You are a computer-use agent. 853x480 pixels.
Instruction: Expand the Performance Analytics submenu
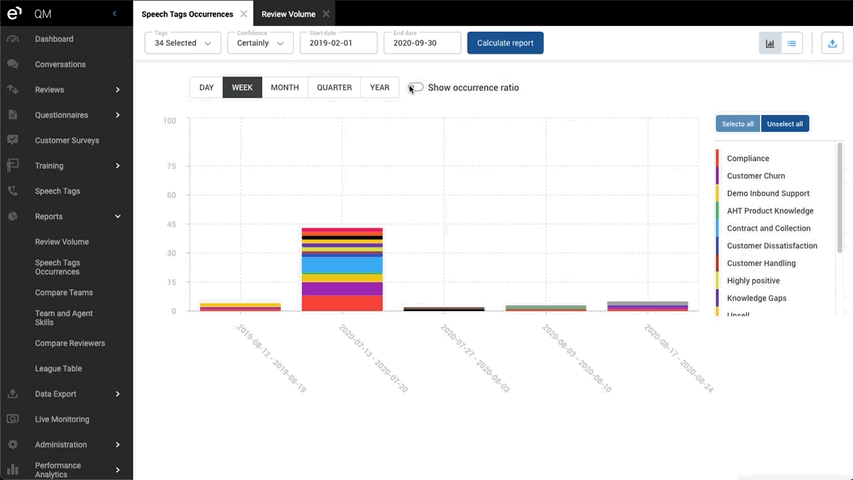[118, 470]
